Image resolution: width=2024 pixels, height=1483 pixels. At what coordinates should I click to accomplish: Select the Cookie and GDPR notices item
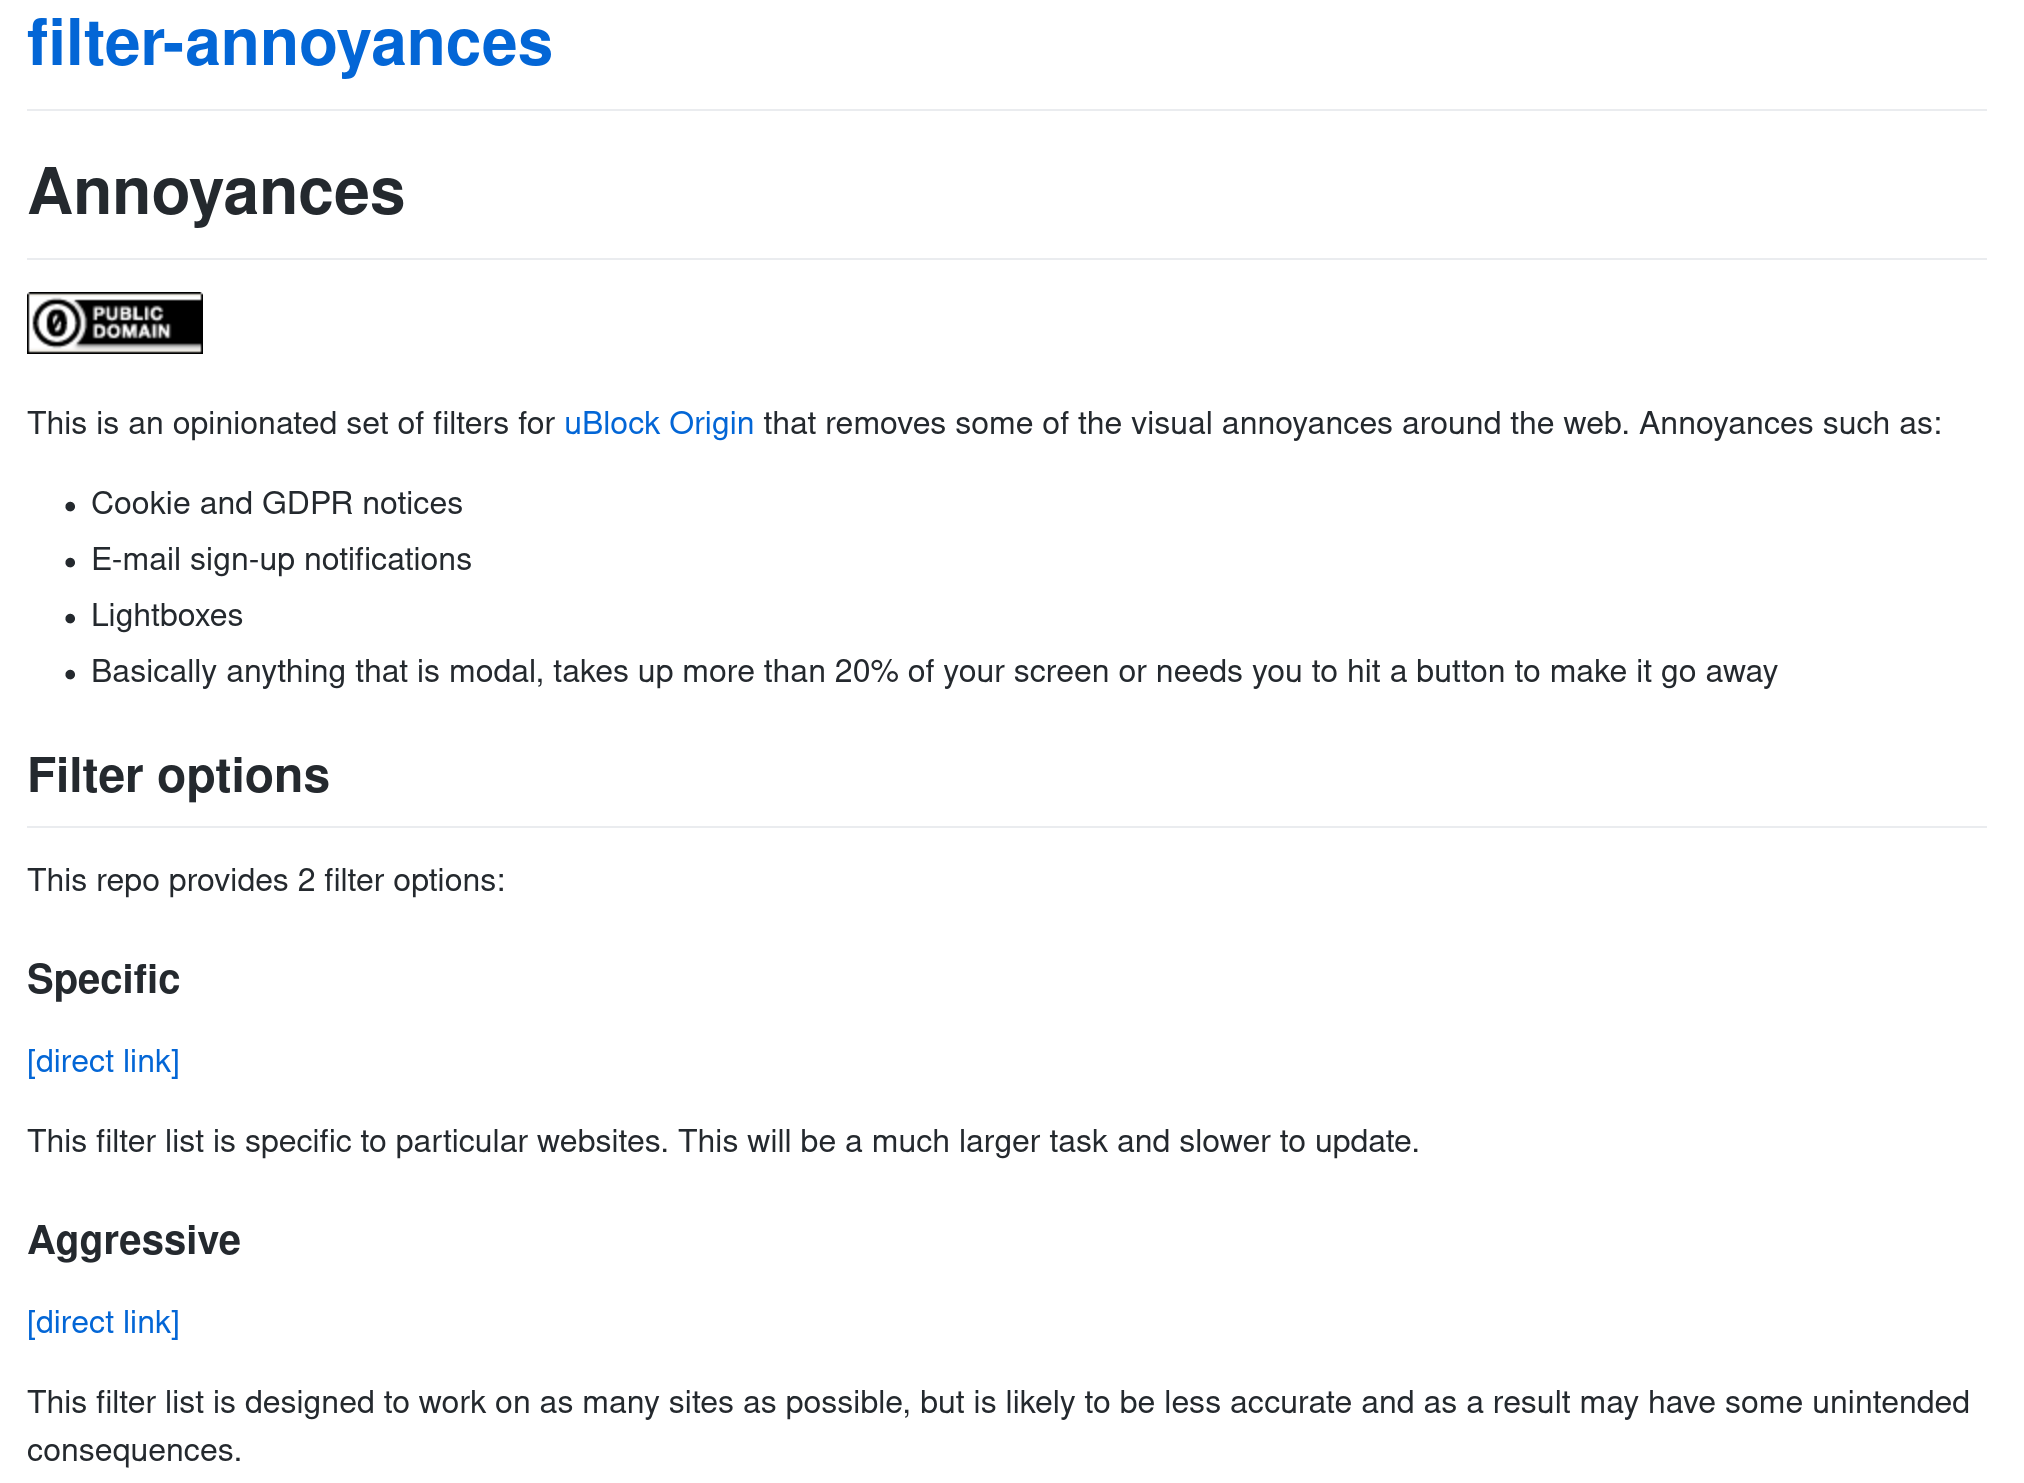(x=276, y=503)
